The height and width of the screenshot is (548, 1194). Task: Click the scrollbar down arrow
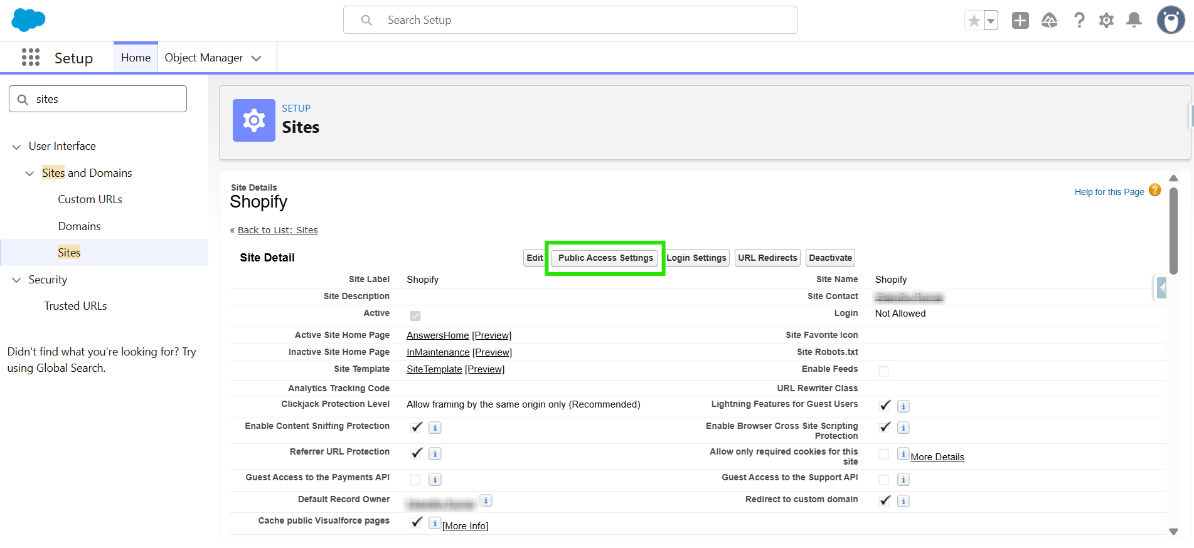[1173, 531]
